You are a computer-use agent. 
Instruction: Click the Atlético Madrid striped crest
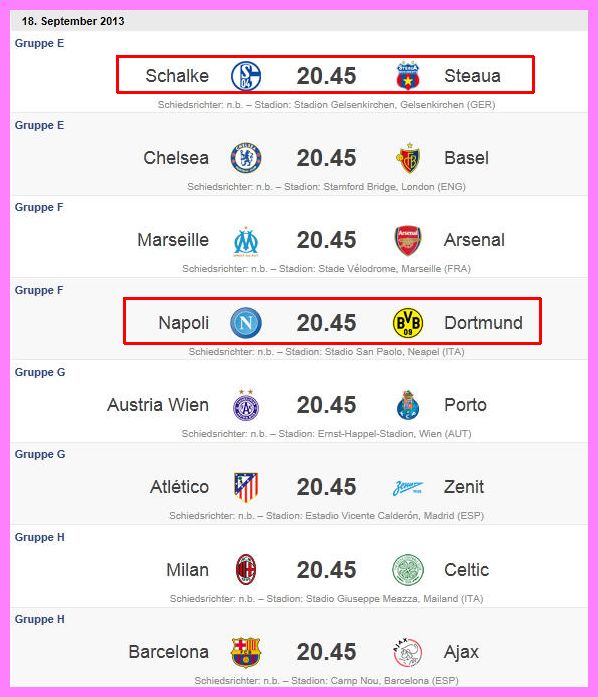[x=246, y=487]
